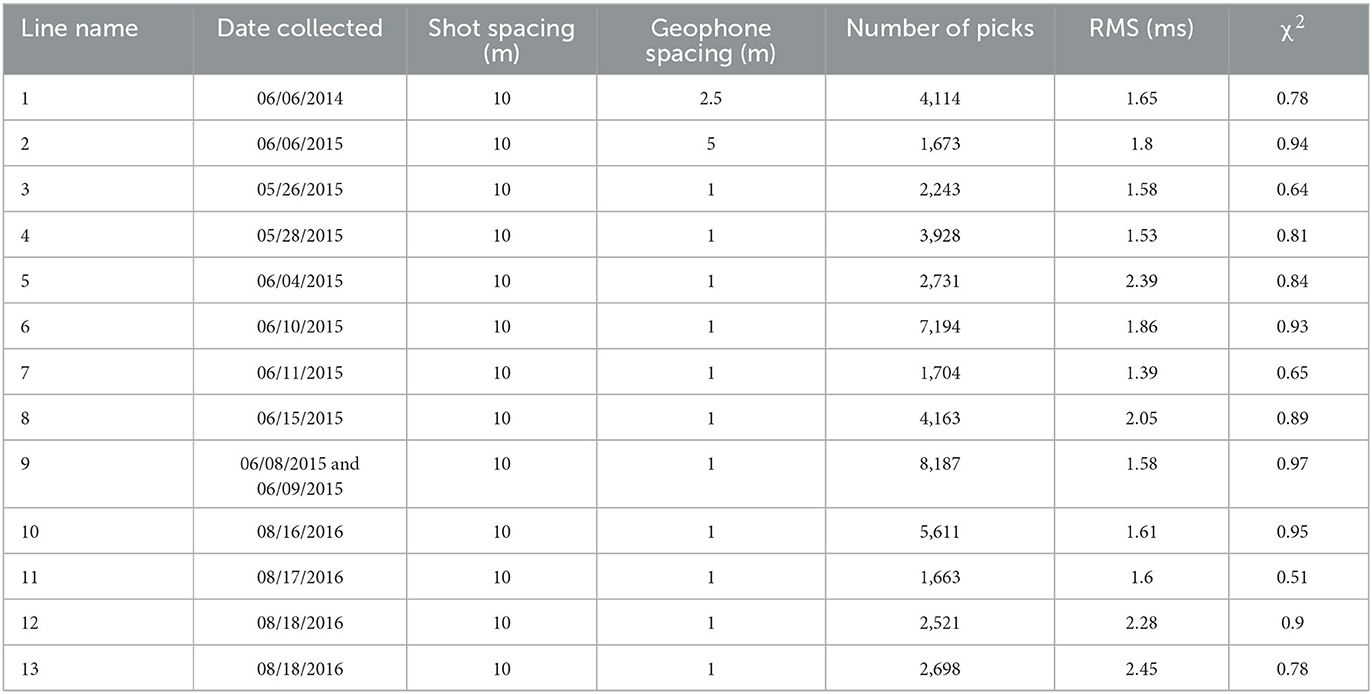Viewport: 1372px width, 694px height.
Task: Select the RMS value 2.39
Action: [x=1141, y=281]
